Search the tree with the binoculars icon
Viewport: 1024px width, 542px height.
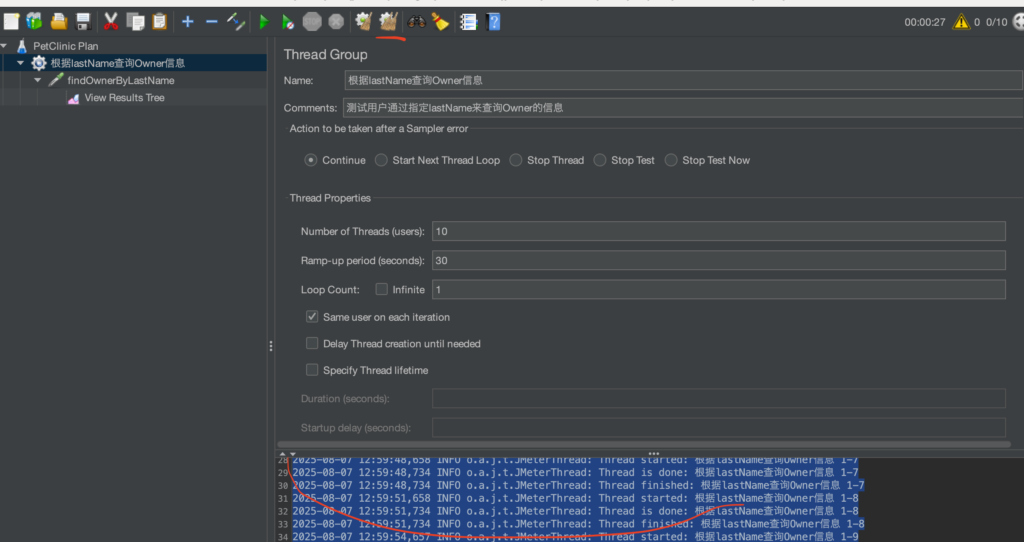coord(416,22)
